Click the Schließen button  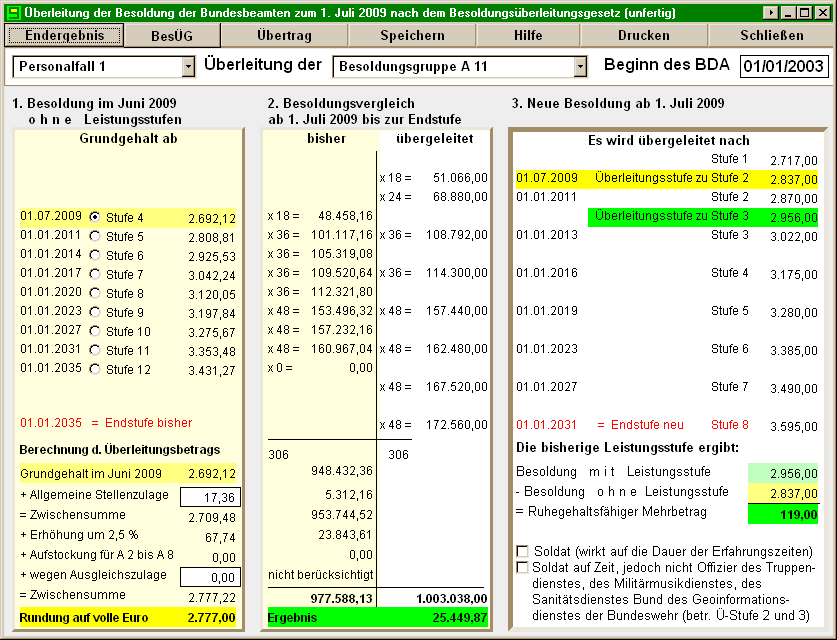click(x=771, y=35)
